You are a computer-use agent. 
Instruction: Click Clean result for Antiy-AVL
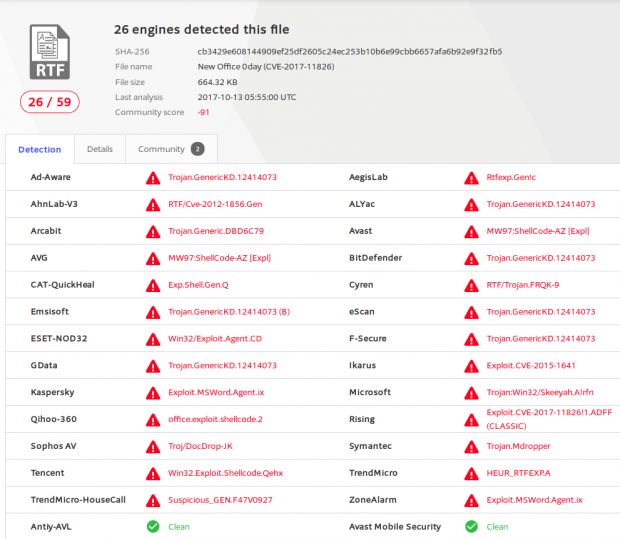click(179, 527)
